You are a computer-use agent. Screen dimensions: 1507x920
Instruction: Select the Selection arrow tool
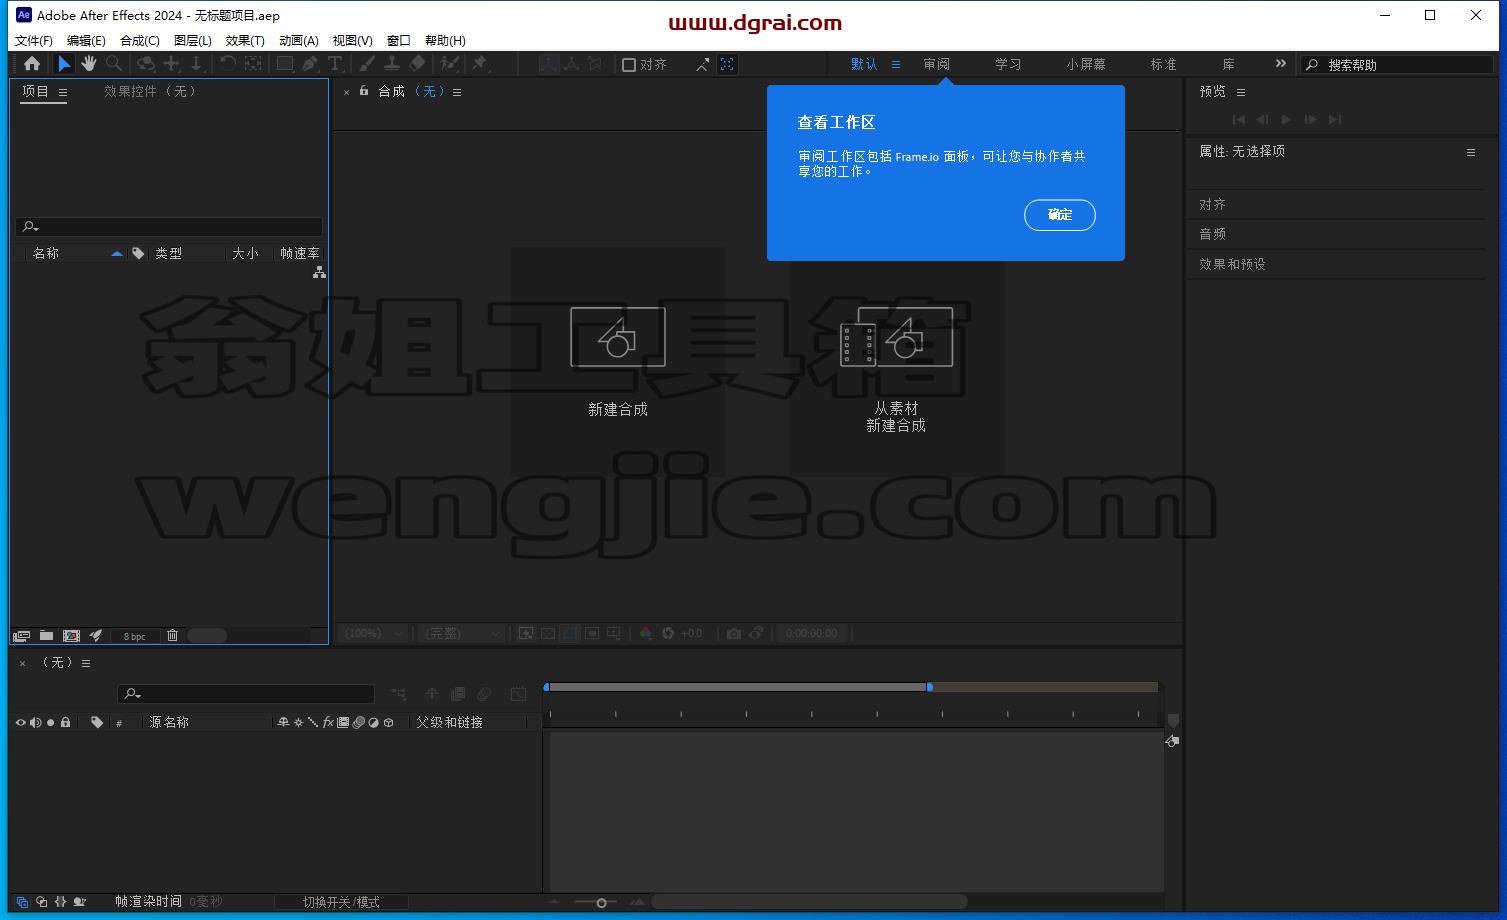64,64
